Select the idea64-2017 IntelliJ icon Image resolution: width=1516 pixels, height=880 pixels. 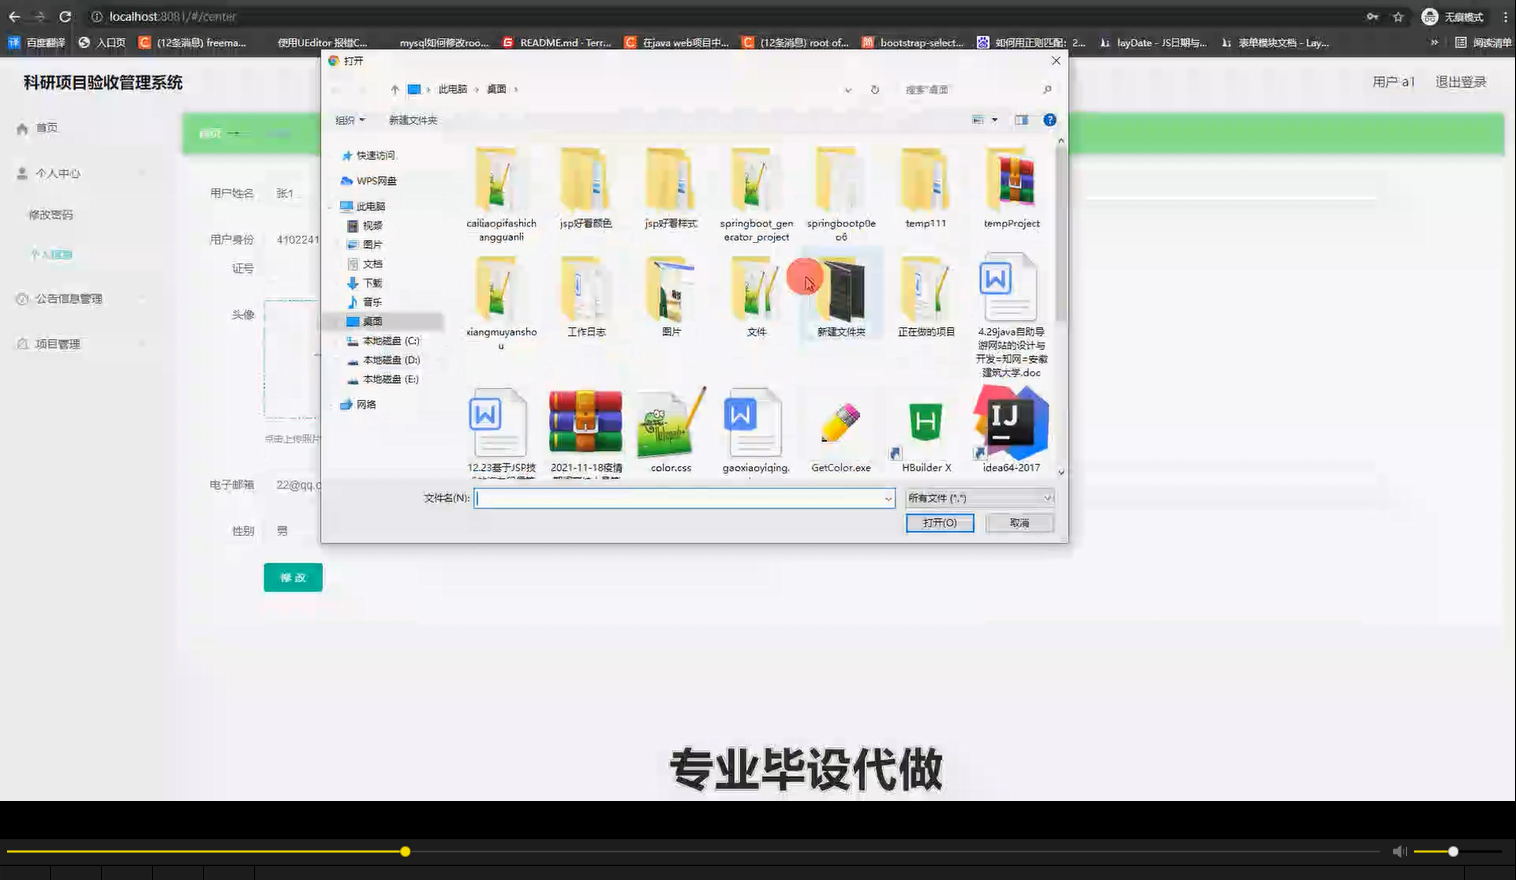tap(1009, 422)
